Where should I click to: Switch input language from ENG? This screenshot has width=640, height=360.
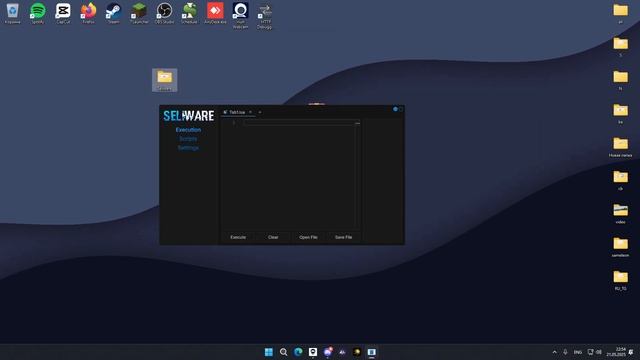tap(578, 352)
